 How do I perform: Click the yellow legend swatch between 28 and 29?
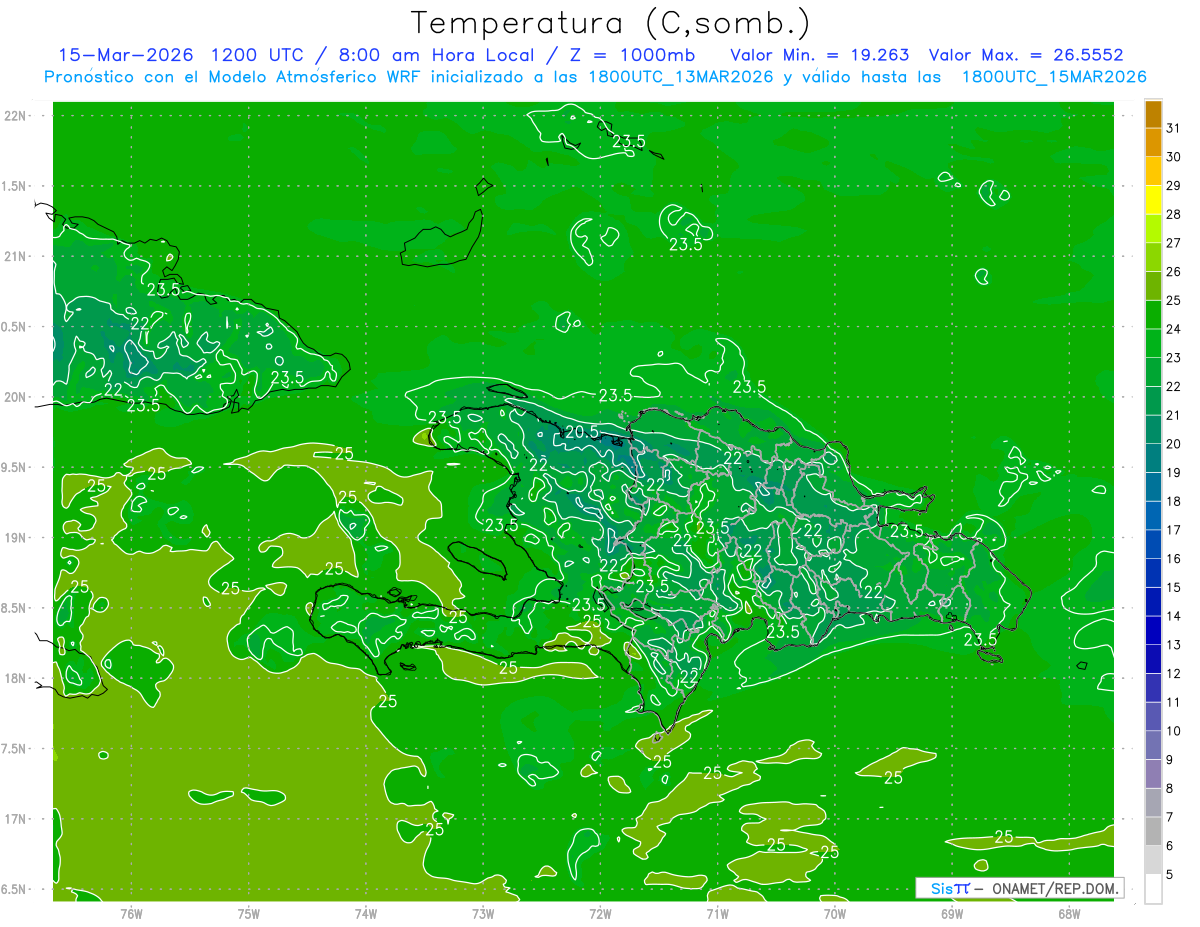pyautogui.click(x=1153, y=200)
